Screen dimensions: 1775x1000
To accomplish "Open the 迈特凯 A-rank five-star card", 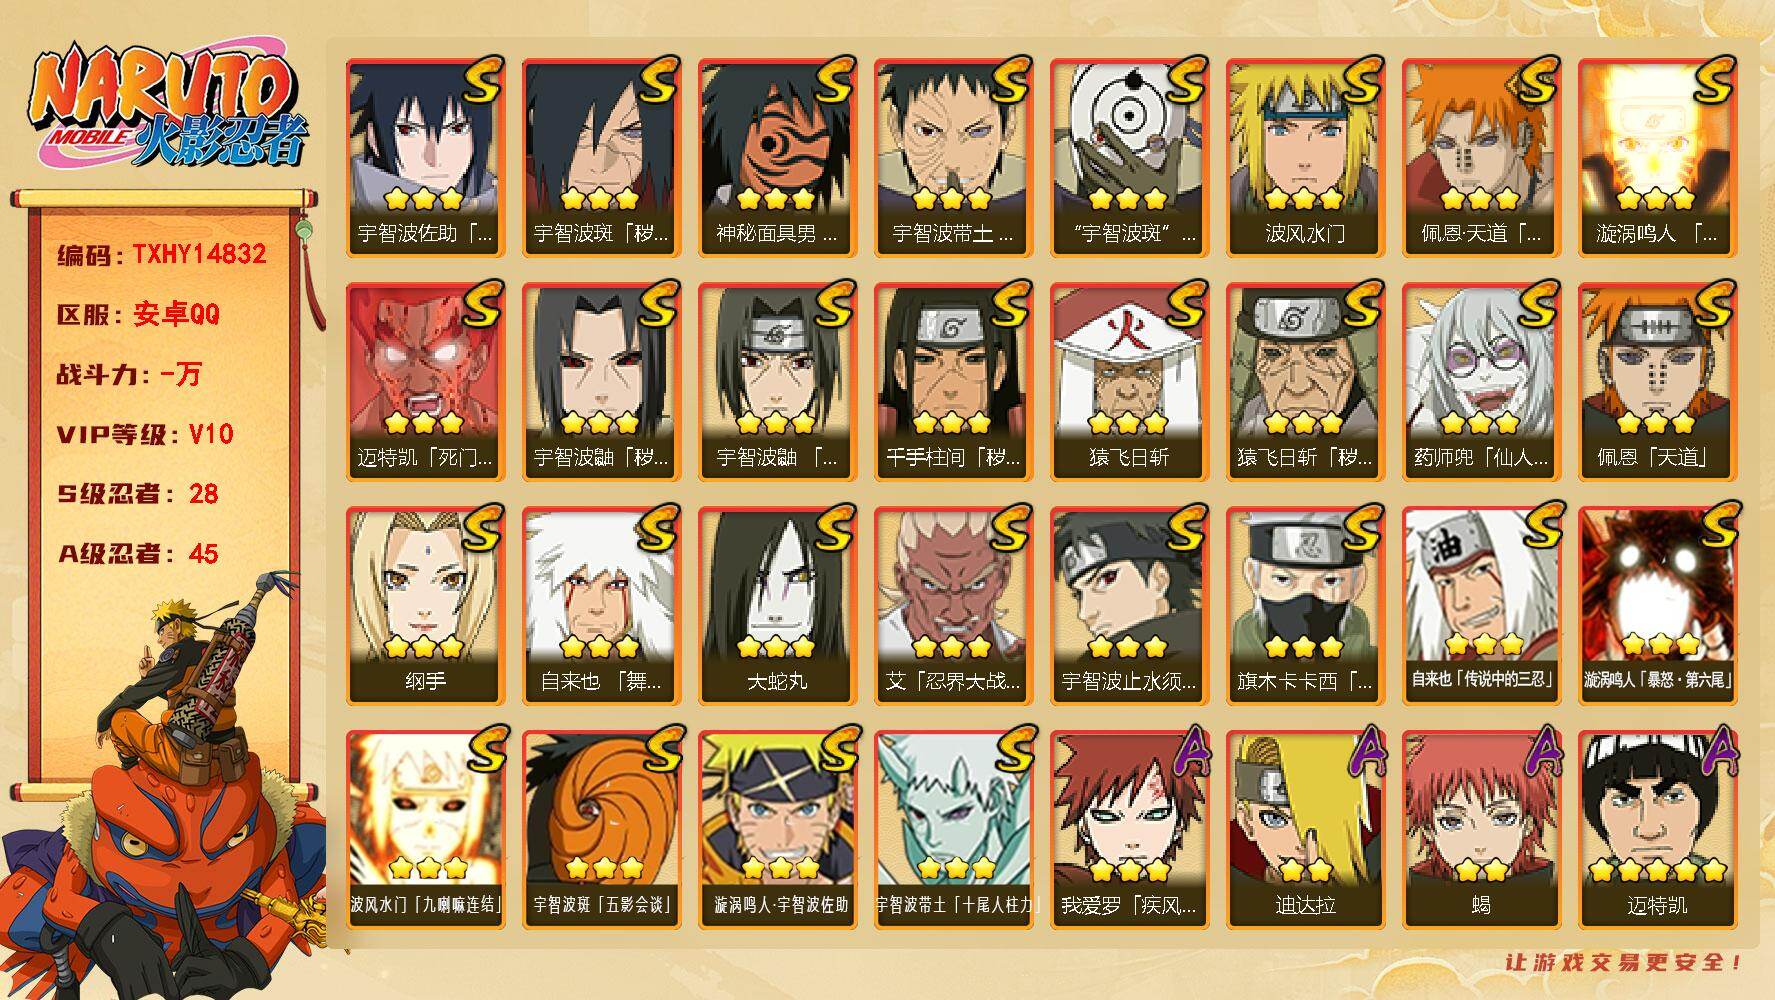I will [x=1657, y=830].
